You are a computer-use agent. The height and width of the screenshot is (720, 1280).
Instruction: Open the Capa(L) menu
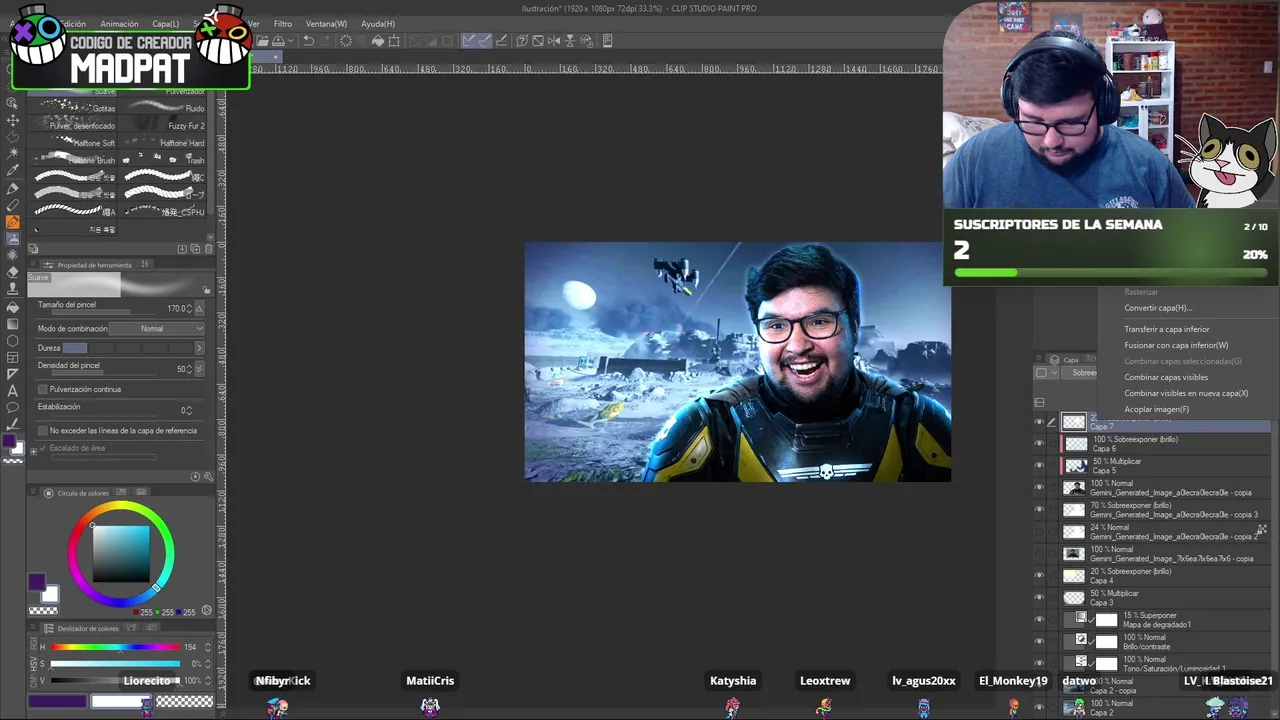click(166, 24)
